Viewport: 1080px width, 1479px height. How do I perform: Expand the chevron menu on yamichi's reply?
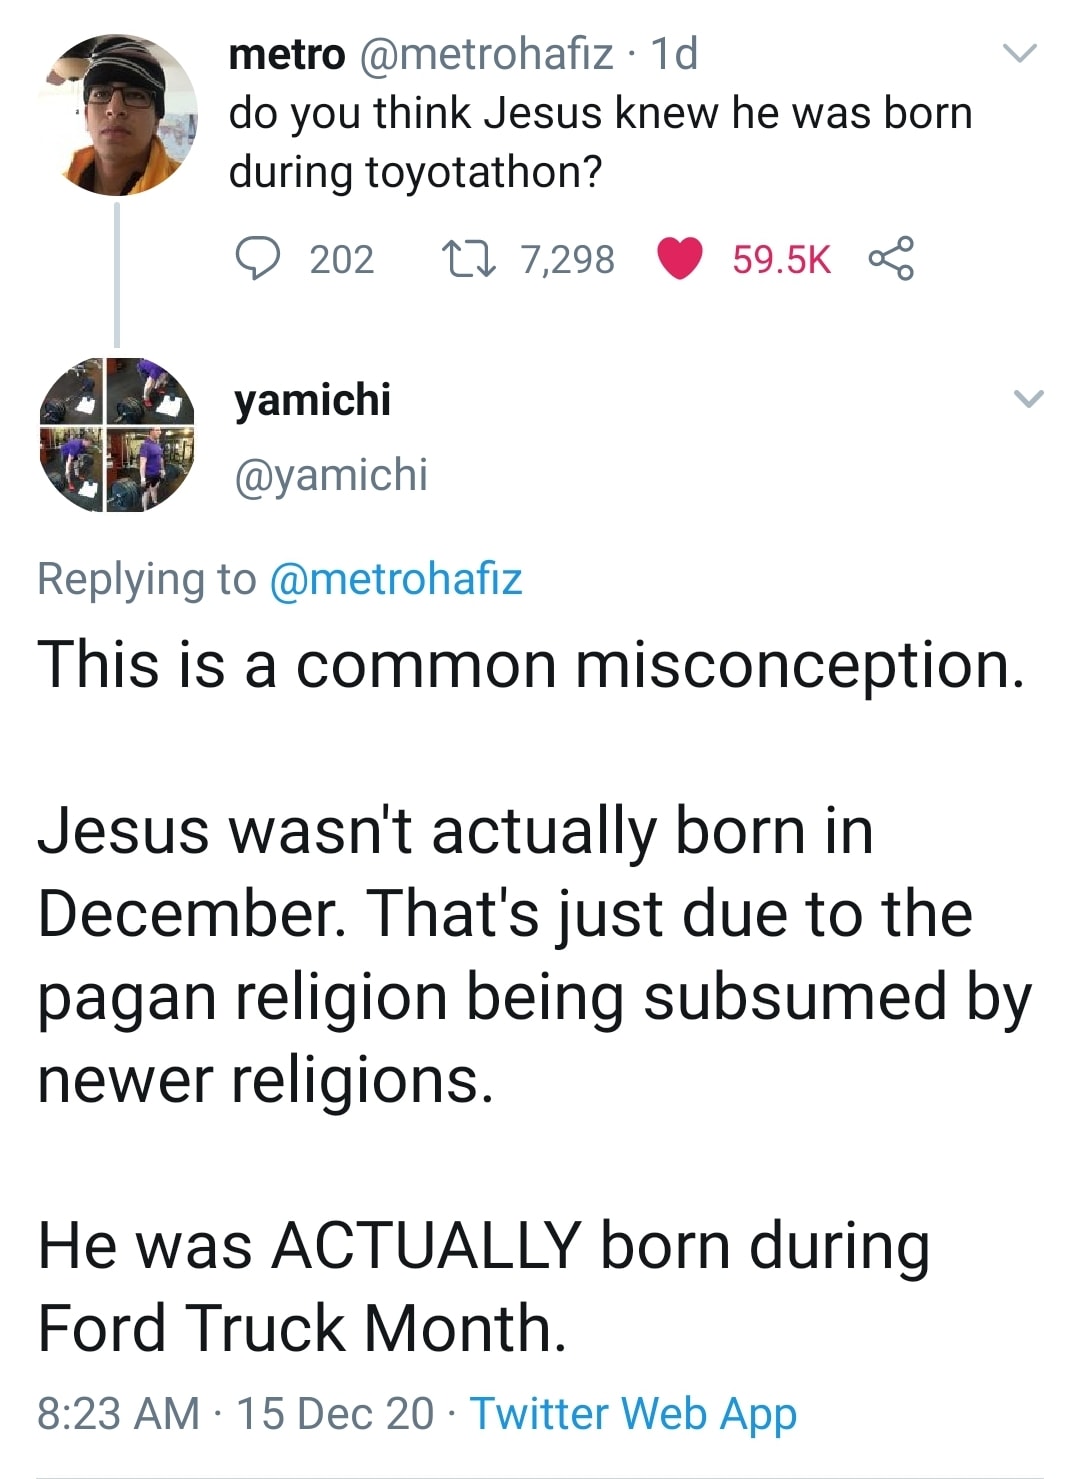(x=1029, y=399)
